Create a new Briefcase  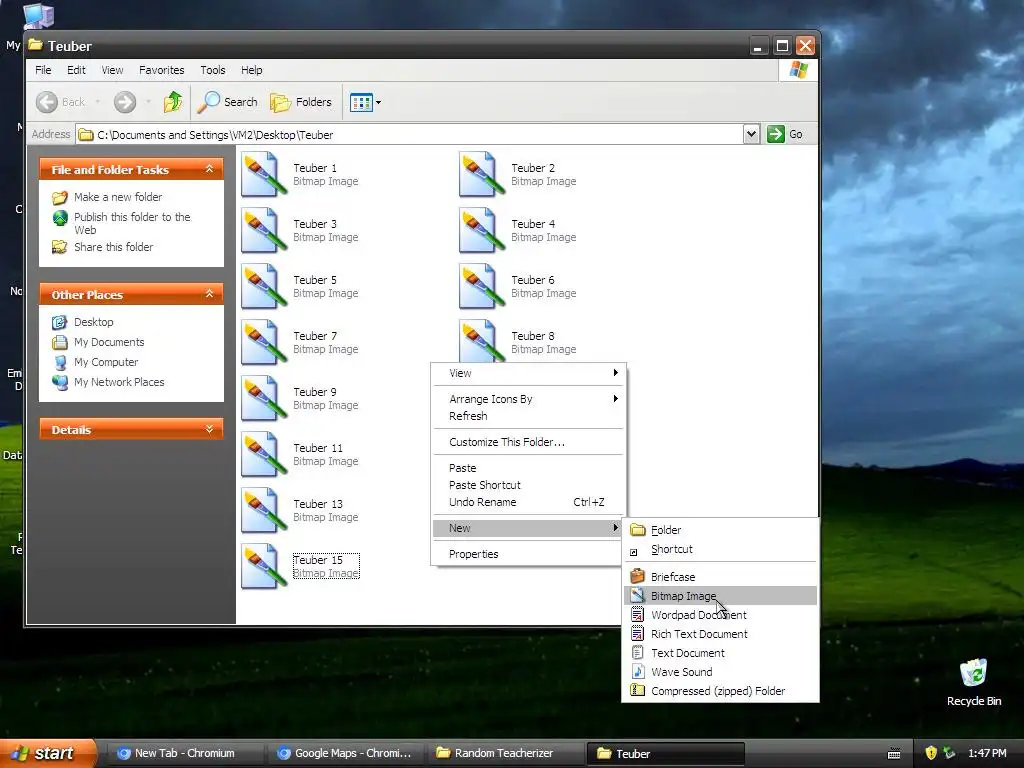(x=720, y=577)
